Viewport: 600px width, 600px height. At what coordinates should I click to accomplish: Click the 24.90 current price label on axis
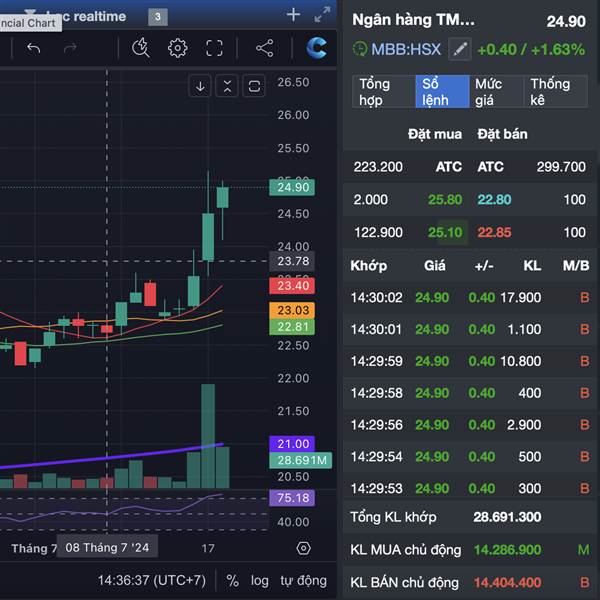(292, 188)
